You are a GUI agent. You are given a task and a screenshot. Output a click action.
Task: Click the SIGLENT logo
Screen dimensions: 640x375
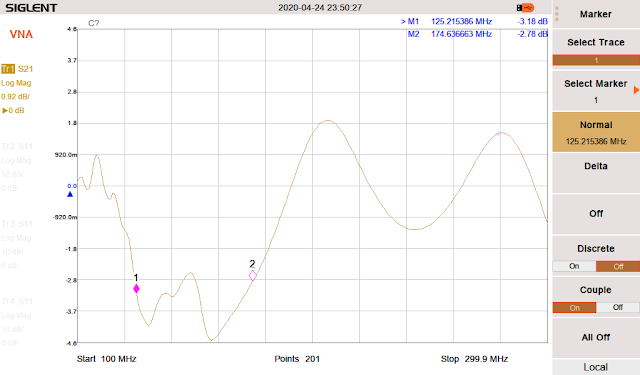point(31,8)
